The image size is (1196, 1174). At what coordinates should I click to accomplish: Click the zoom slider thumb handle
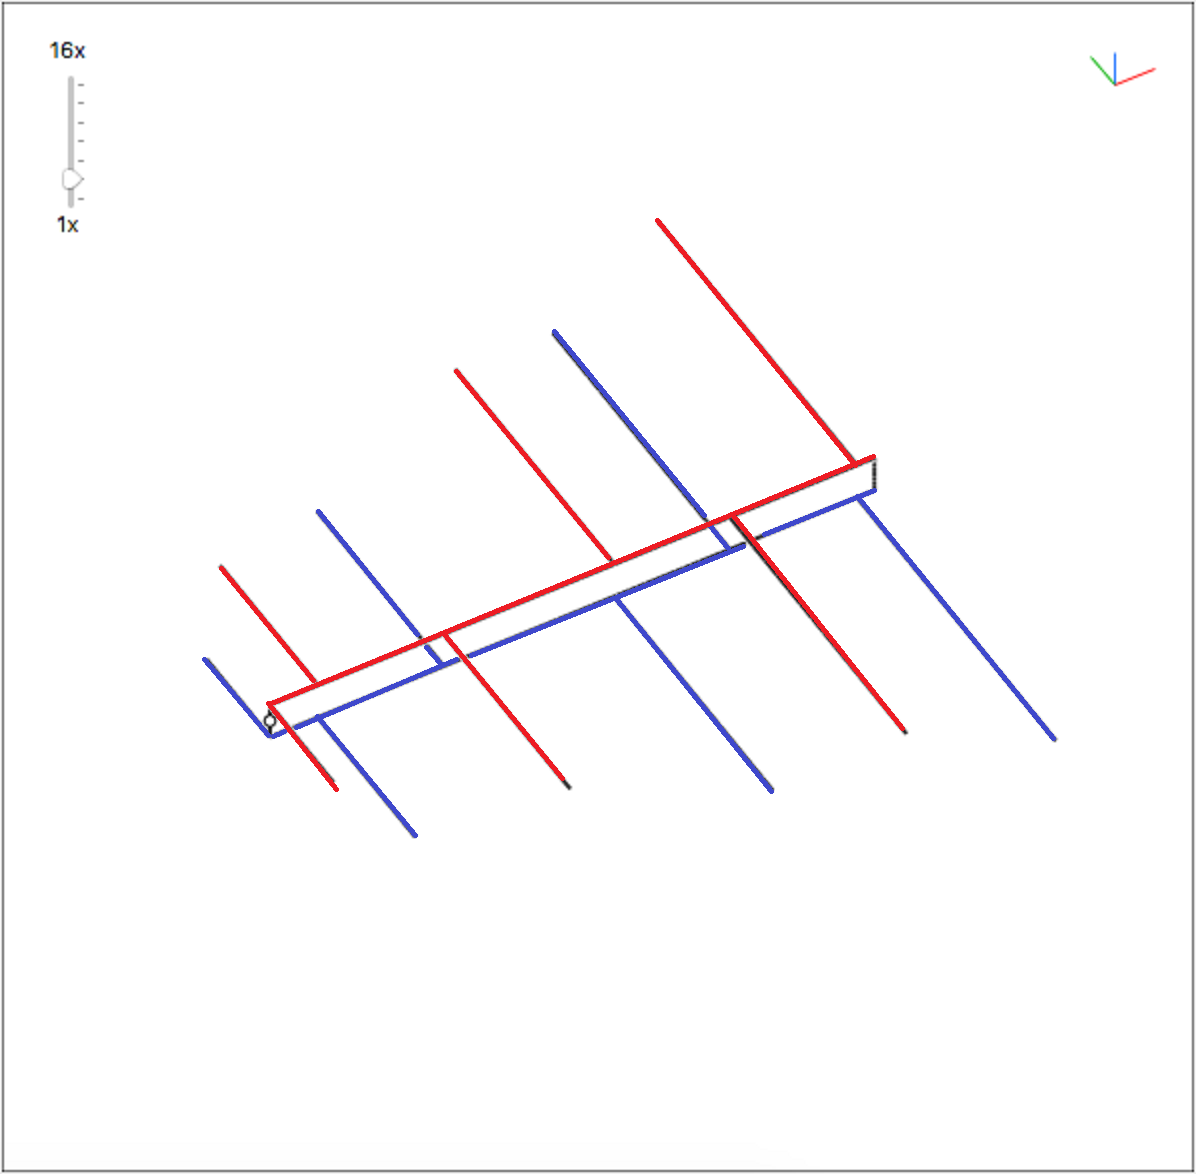click(72, 179)
